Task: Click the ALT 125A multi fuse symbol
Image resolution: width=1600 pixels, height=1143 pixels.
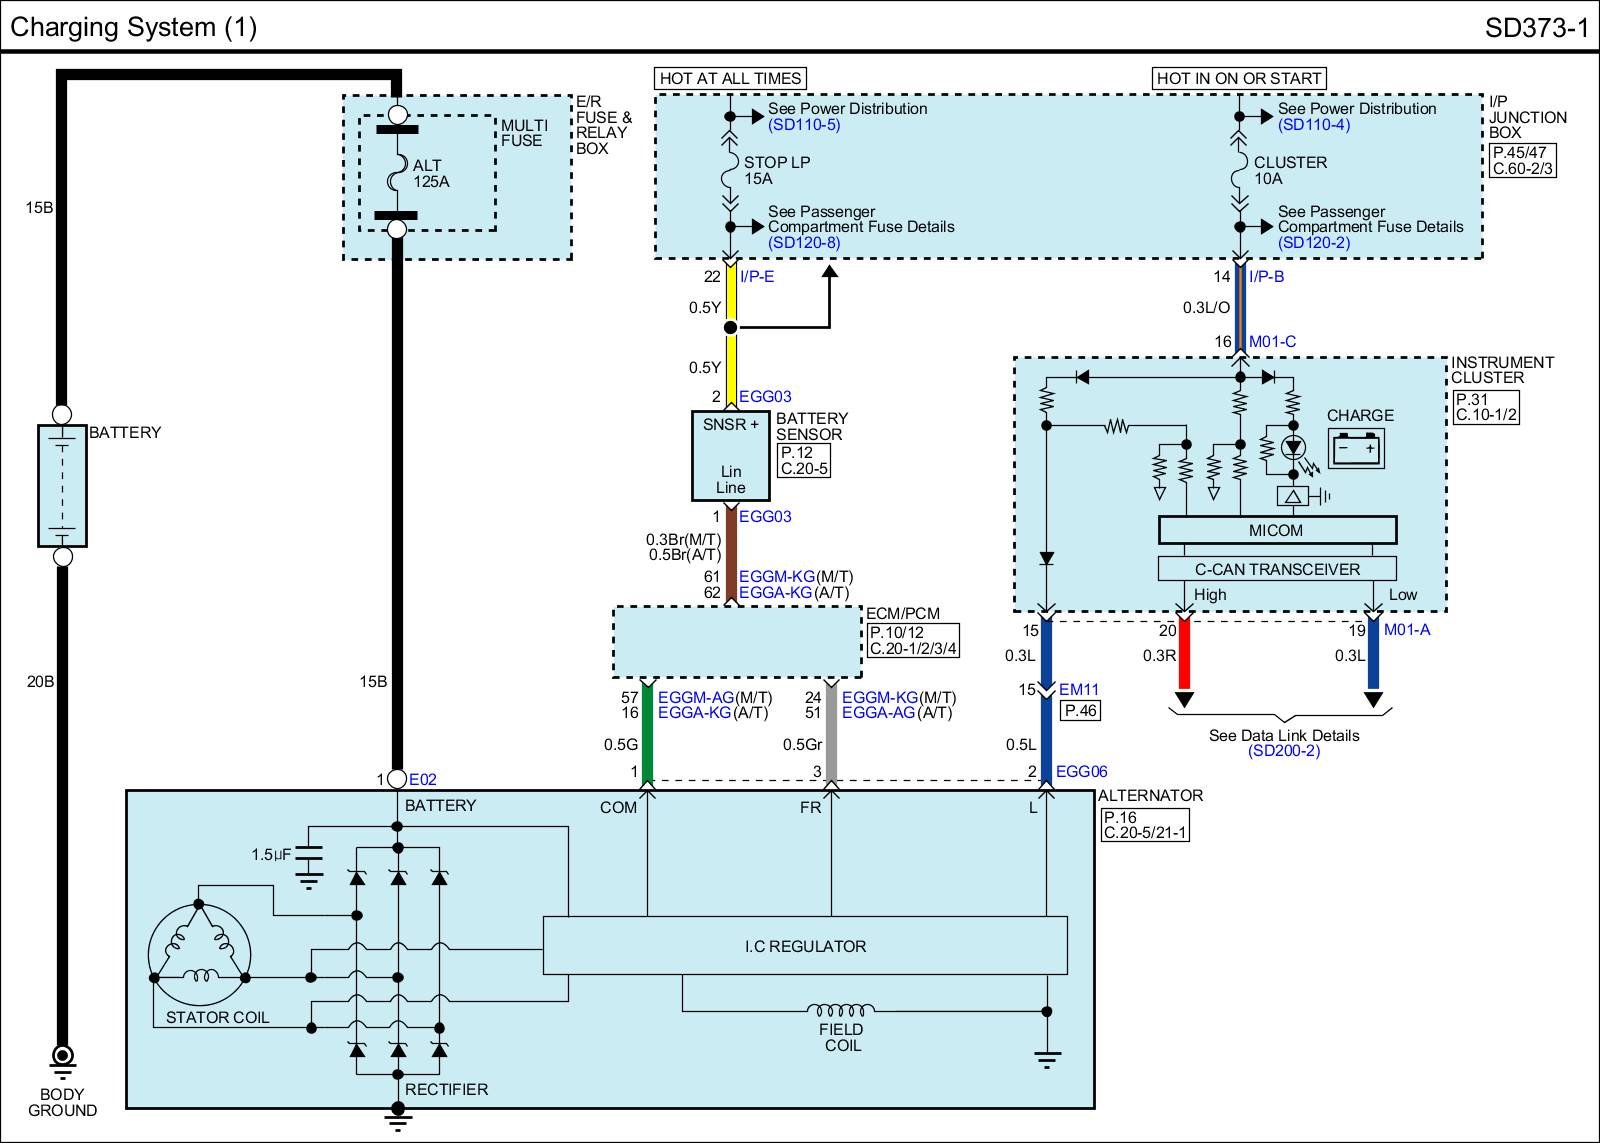Action: [x=397, y=172]
